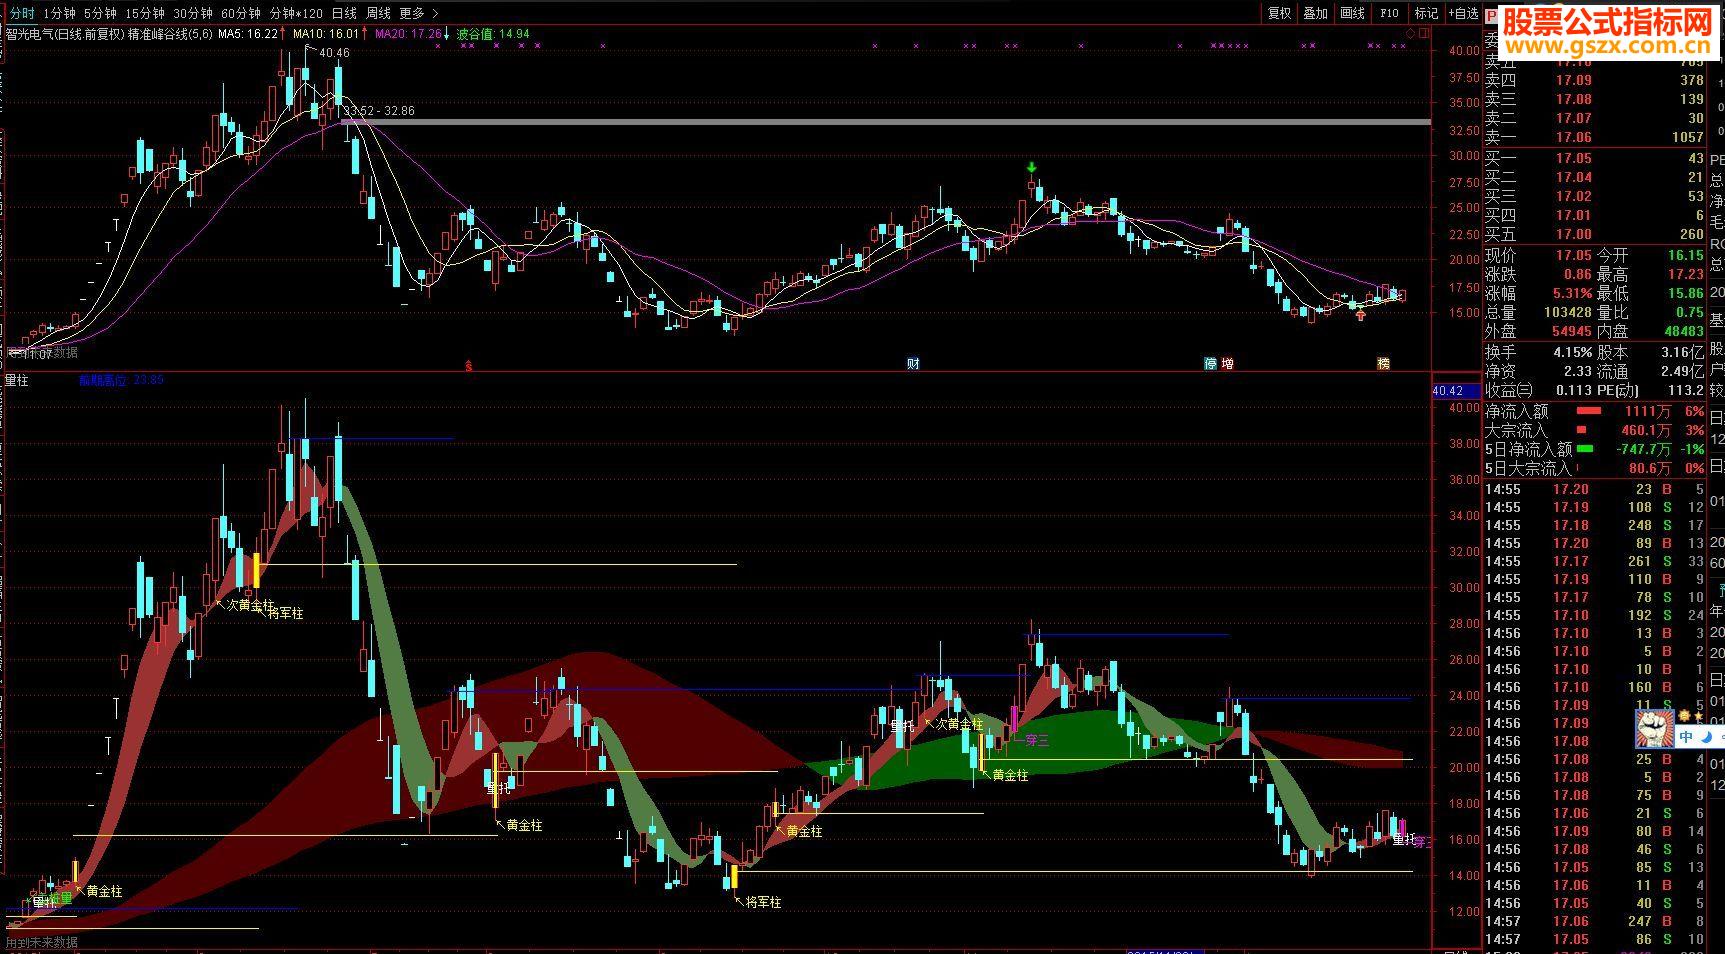Viewport: 1725px width, 954px height.
Task: Select the 30分钟 period tab
Action: point(193,13)
